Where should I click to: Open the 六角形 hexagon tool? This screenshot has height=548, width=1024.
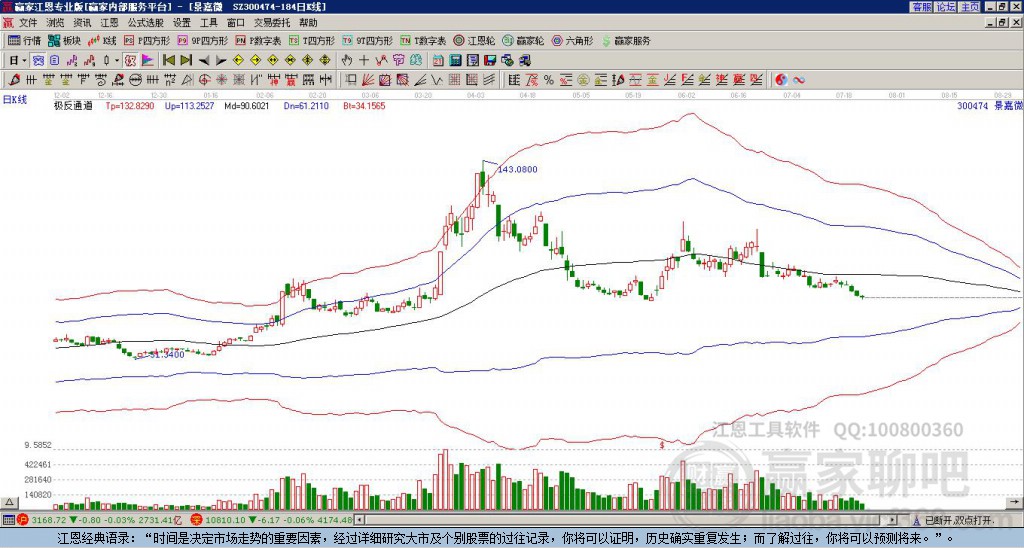click(573, 40)
